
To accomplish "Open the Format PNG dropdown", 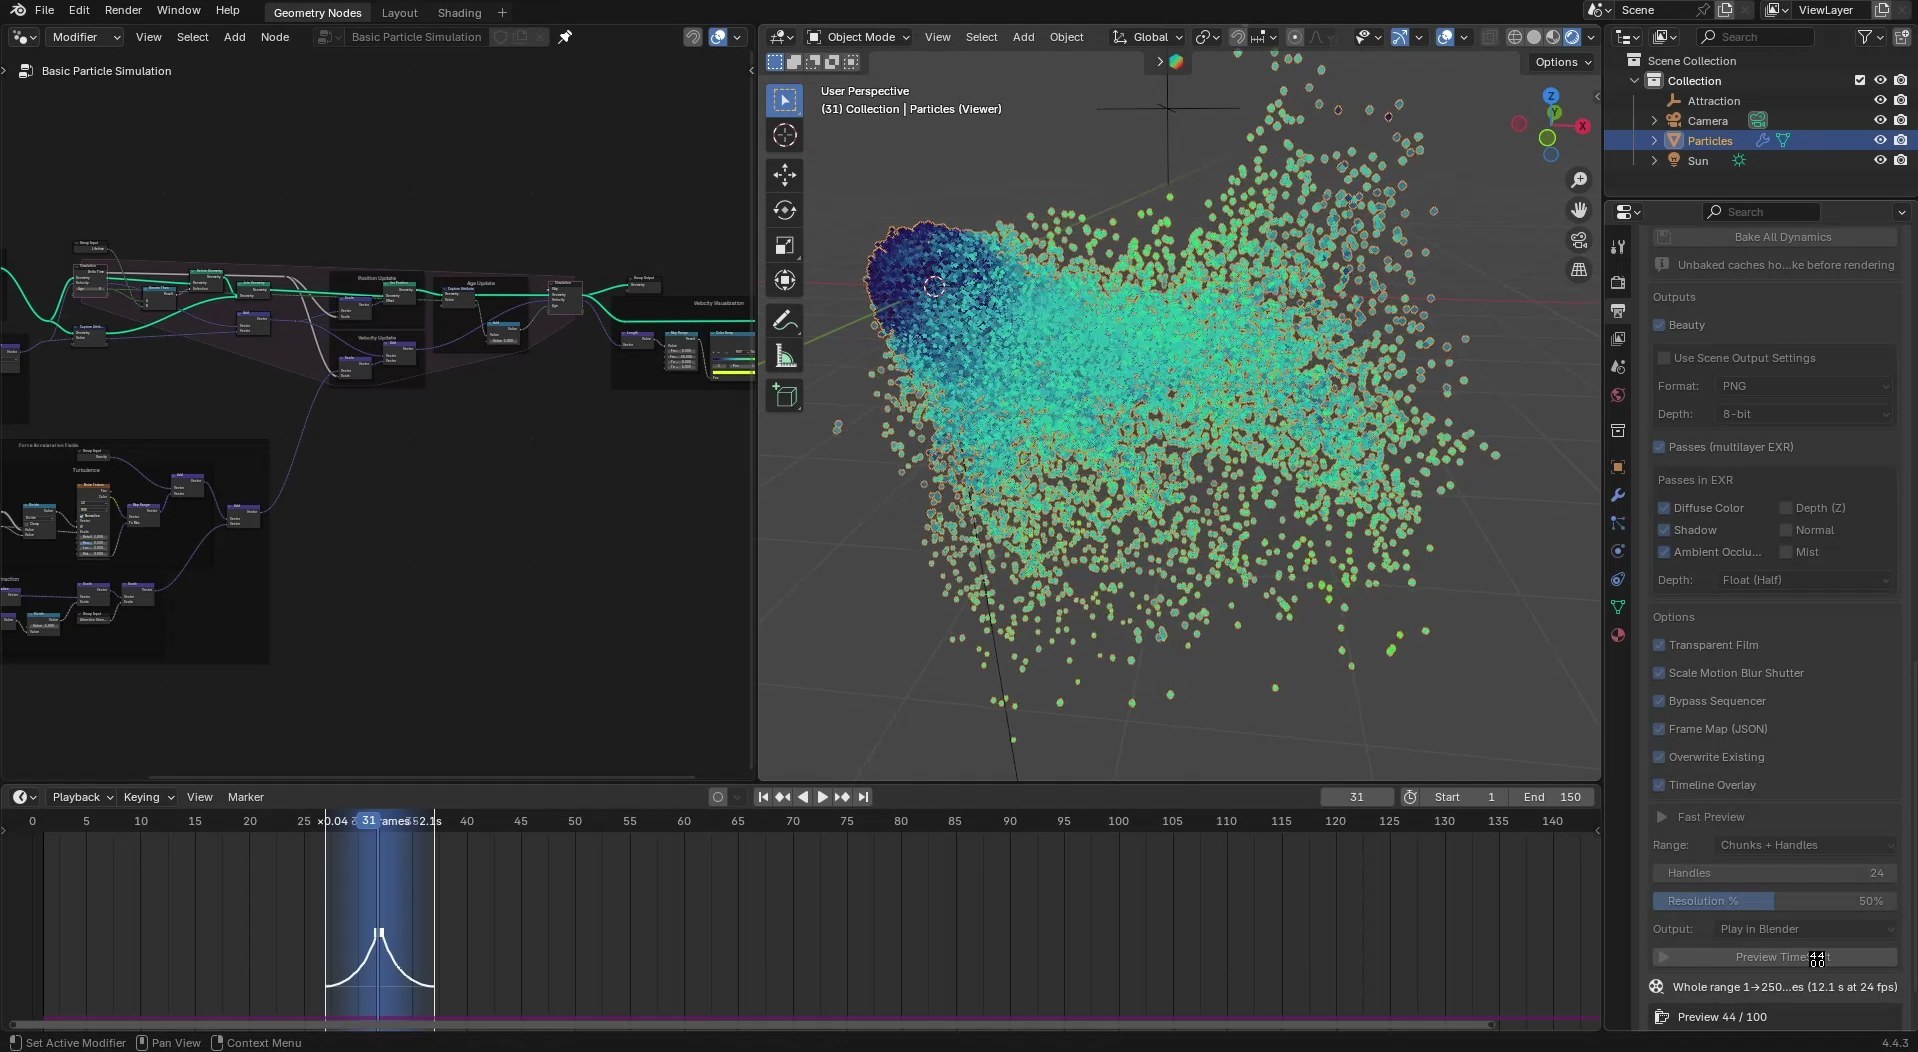I will point(1804,386).
